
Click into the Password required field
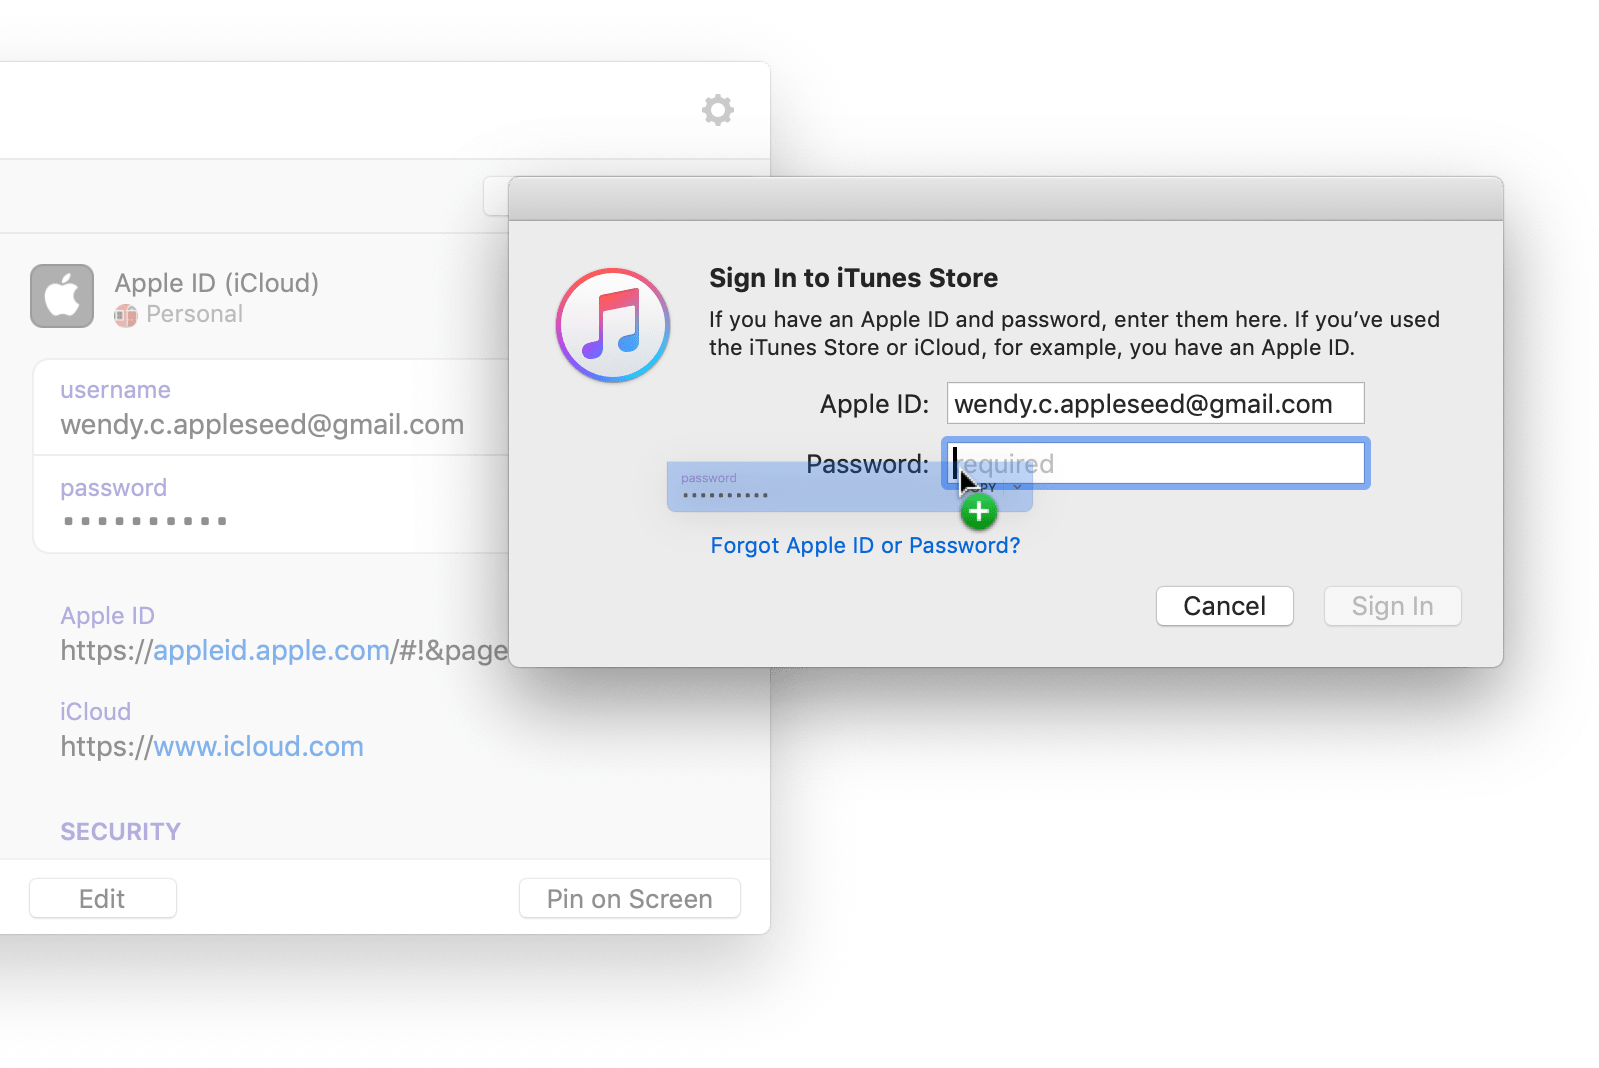point(1155,464)
